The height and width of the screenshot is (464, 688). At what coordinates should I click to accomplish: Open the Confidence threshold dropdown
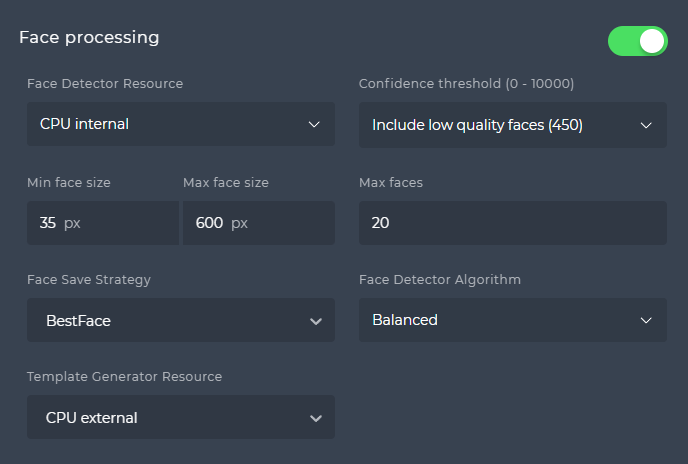[x=512, y=125]
